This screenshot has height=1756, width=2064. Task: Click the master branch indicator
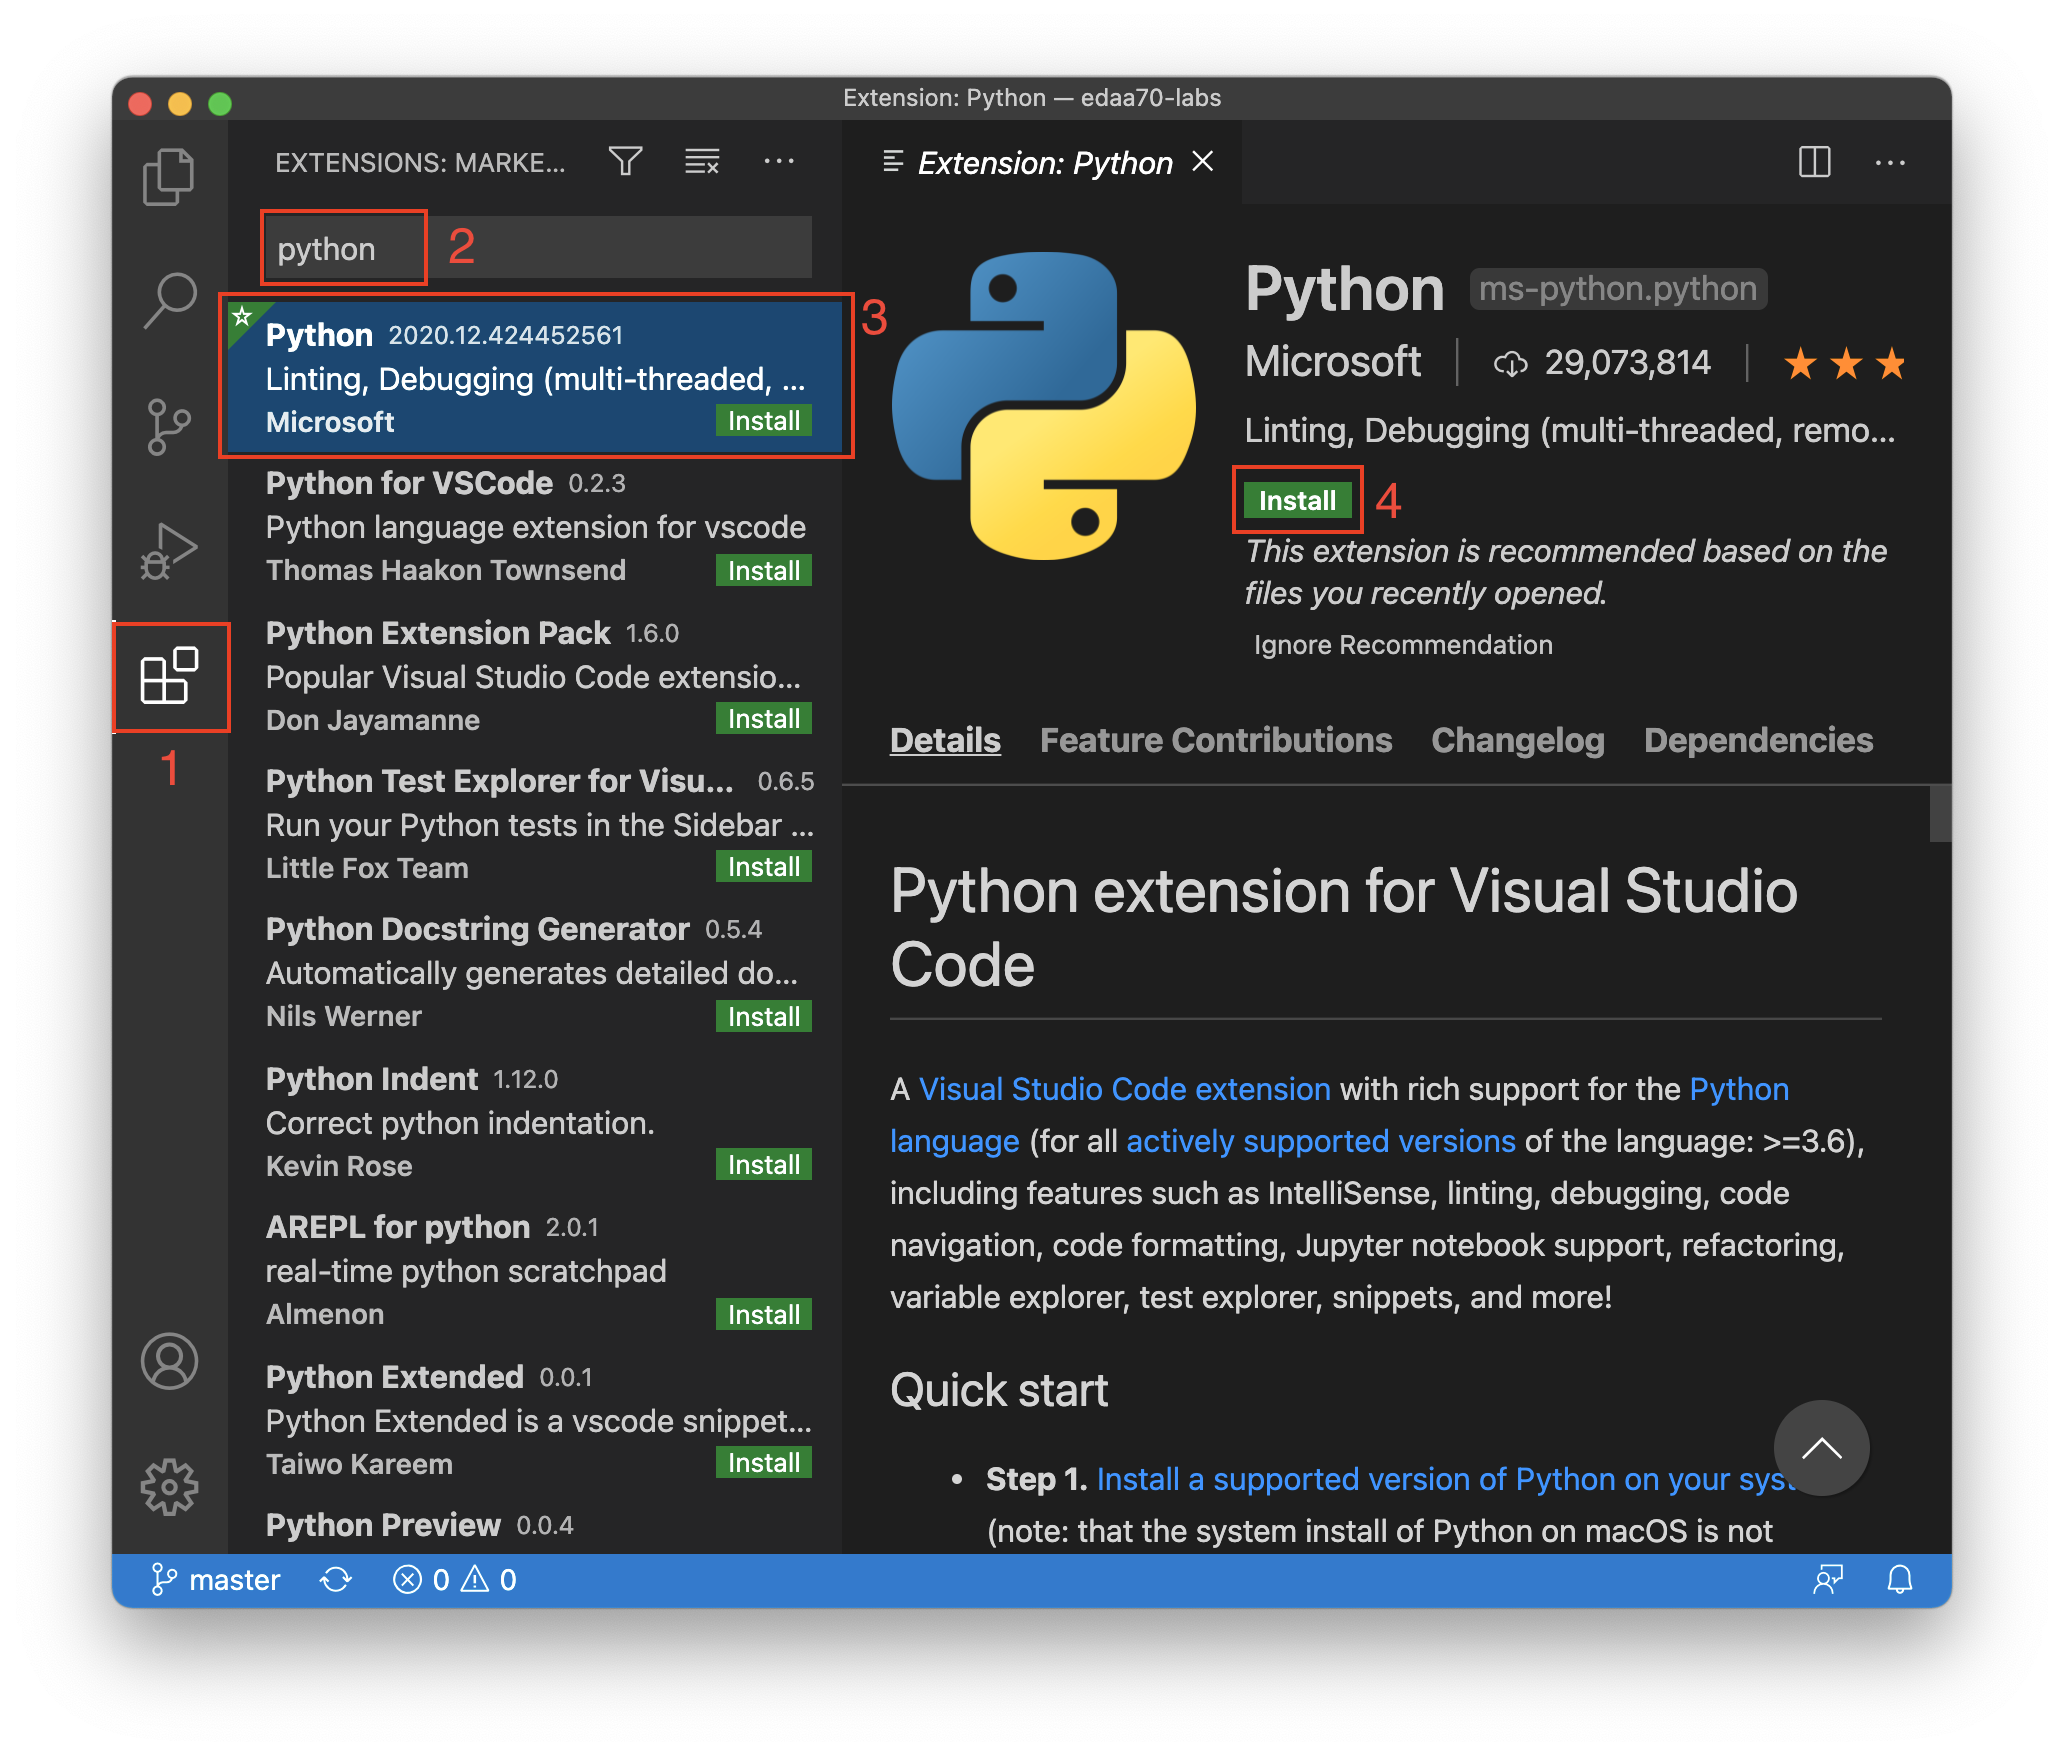click(215, 1580)
